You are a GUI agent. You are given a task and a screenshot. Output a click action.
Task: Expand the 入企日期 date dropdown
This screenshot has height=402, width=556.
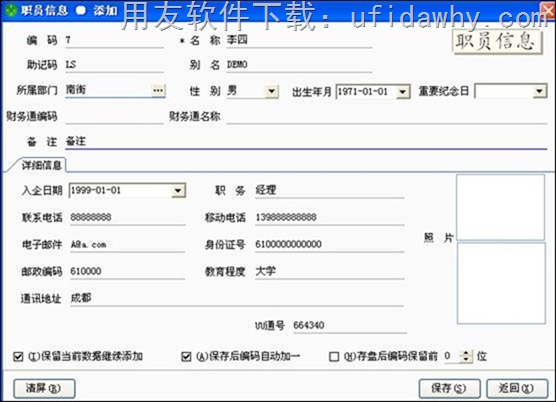pos(178,191)
